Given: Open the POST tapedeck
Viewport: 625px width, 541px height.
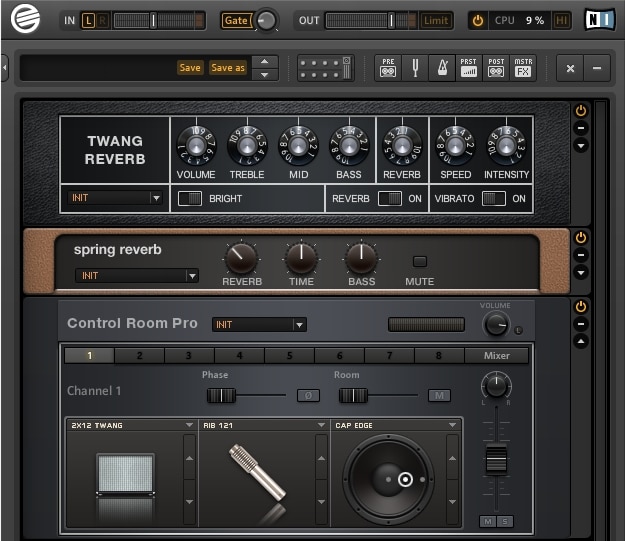Looking at the screenshot, I should (x=496, y=68).
